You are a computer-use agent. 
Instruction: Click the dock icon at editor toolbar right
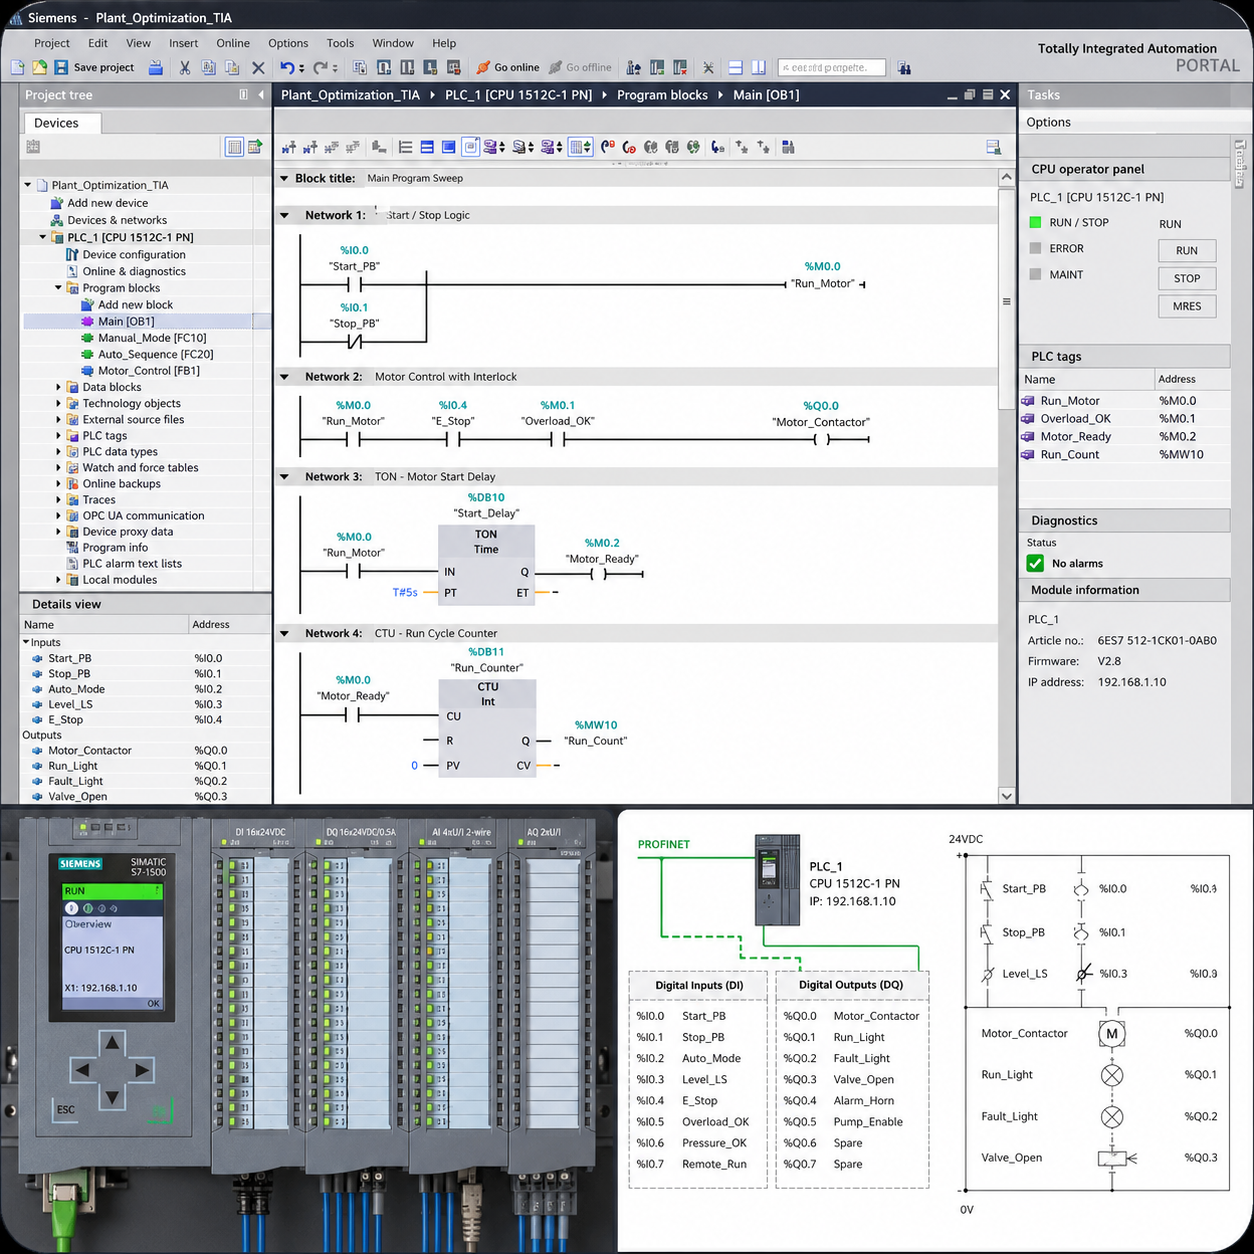coord(994,147)
